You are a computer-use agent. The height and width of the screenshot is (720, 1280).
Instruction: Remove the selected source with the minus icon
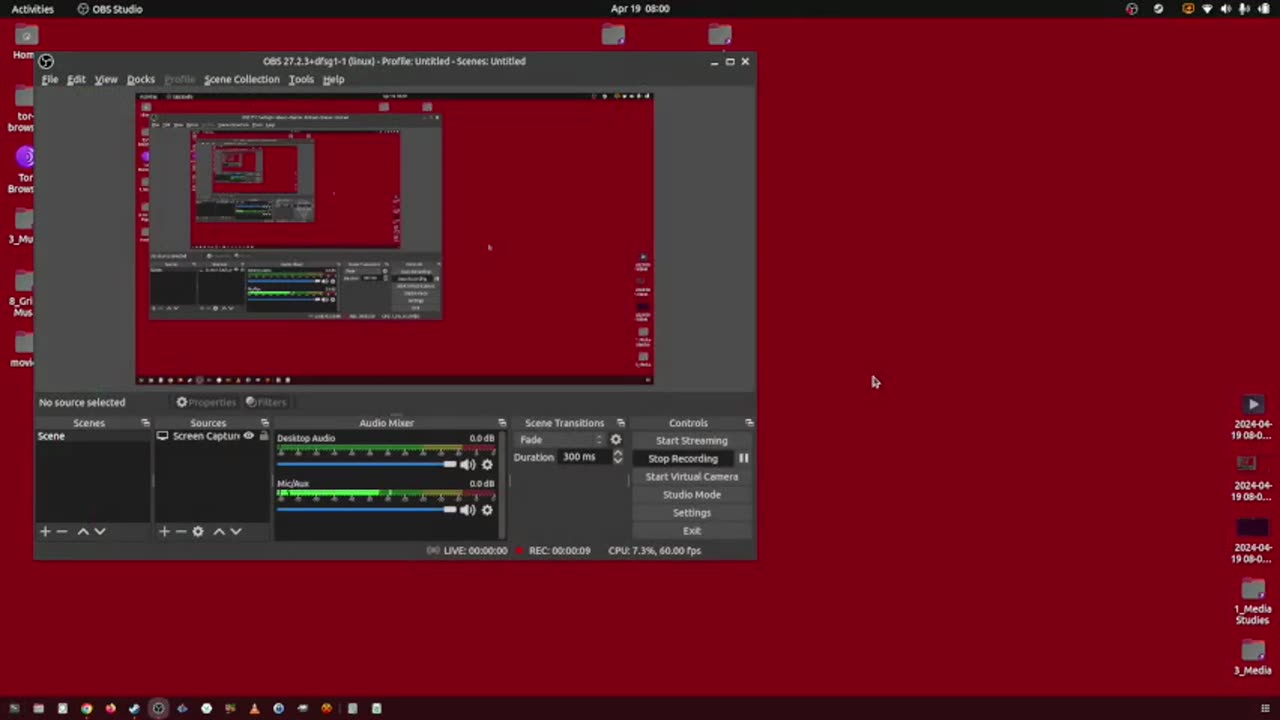click(181, 532)
